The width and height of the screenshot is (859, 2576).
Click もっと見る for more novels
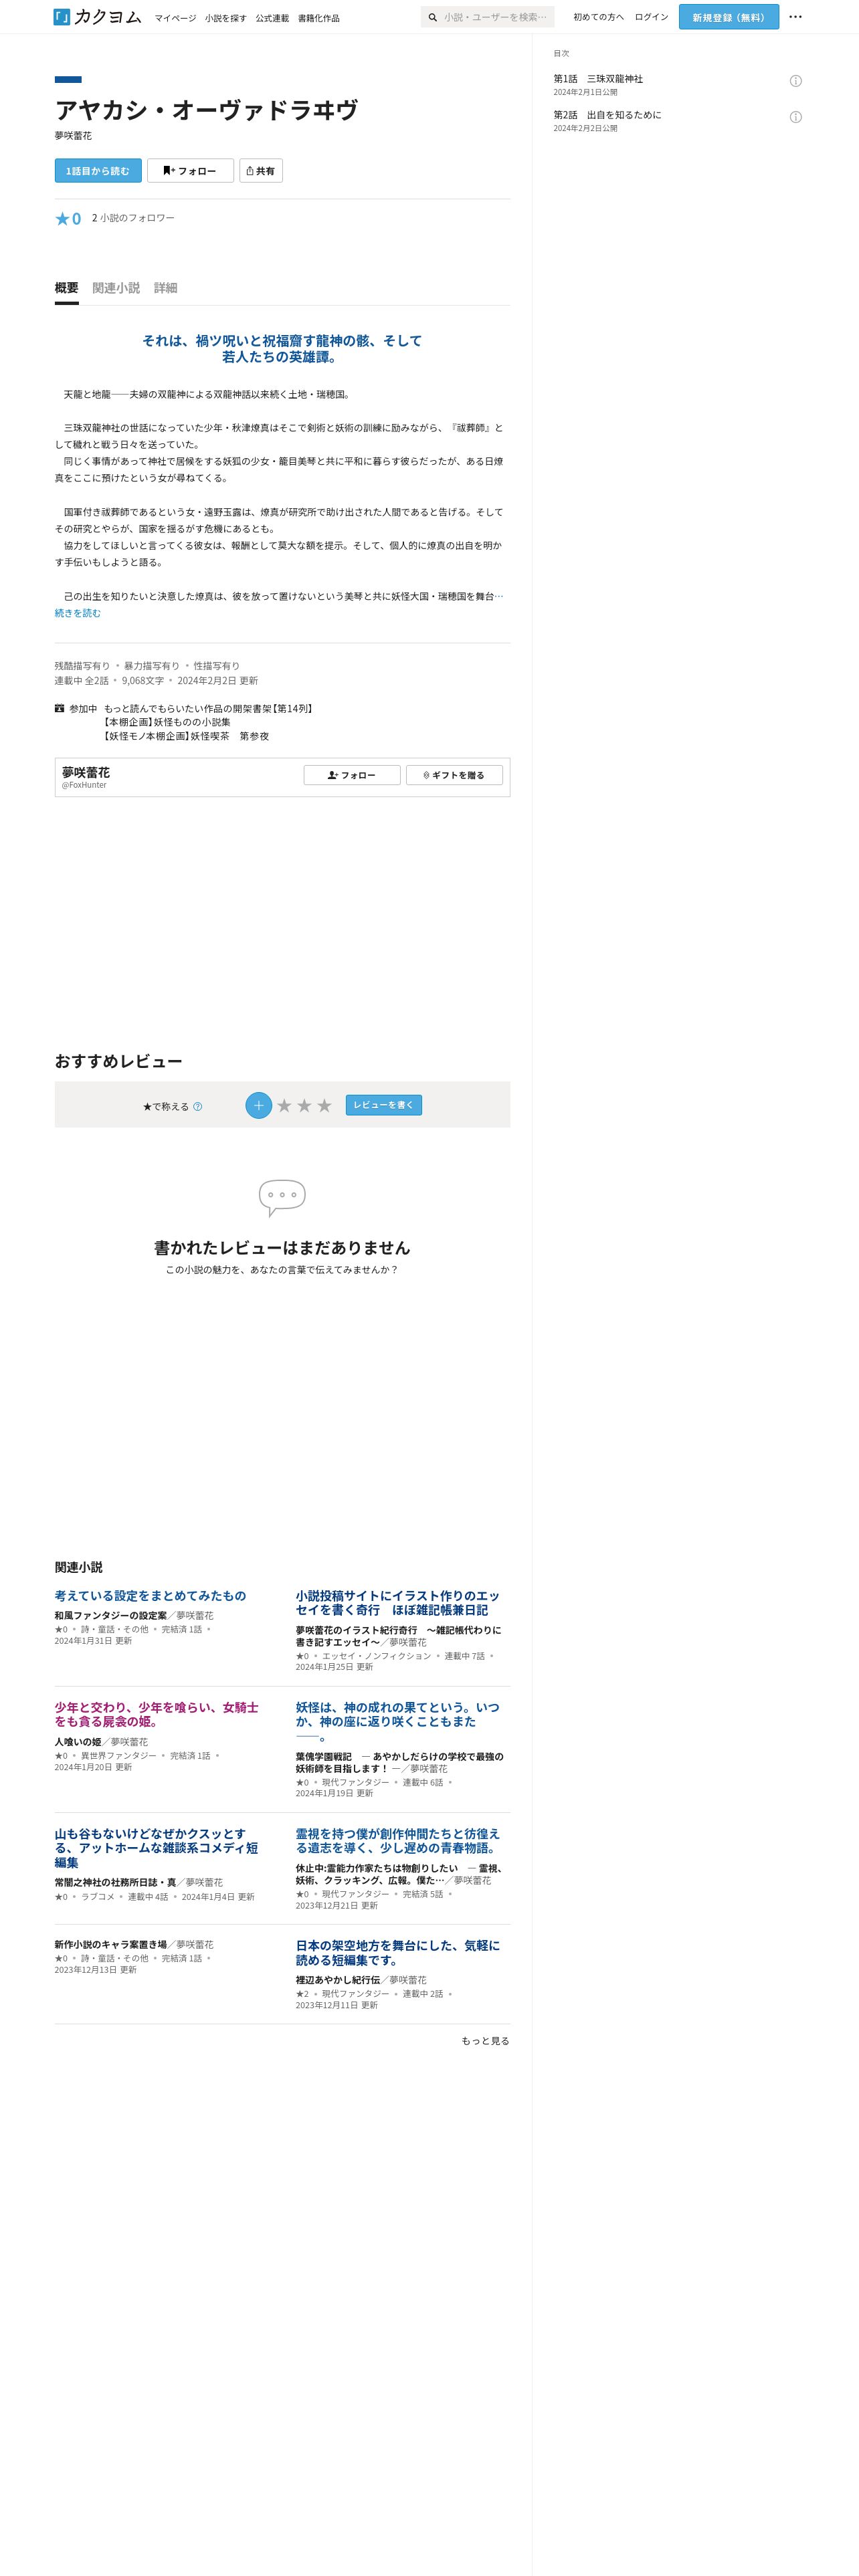(x=485, y=2041)
